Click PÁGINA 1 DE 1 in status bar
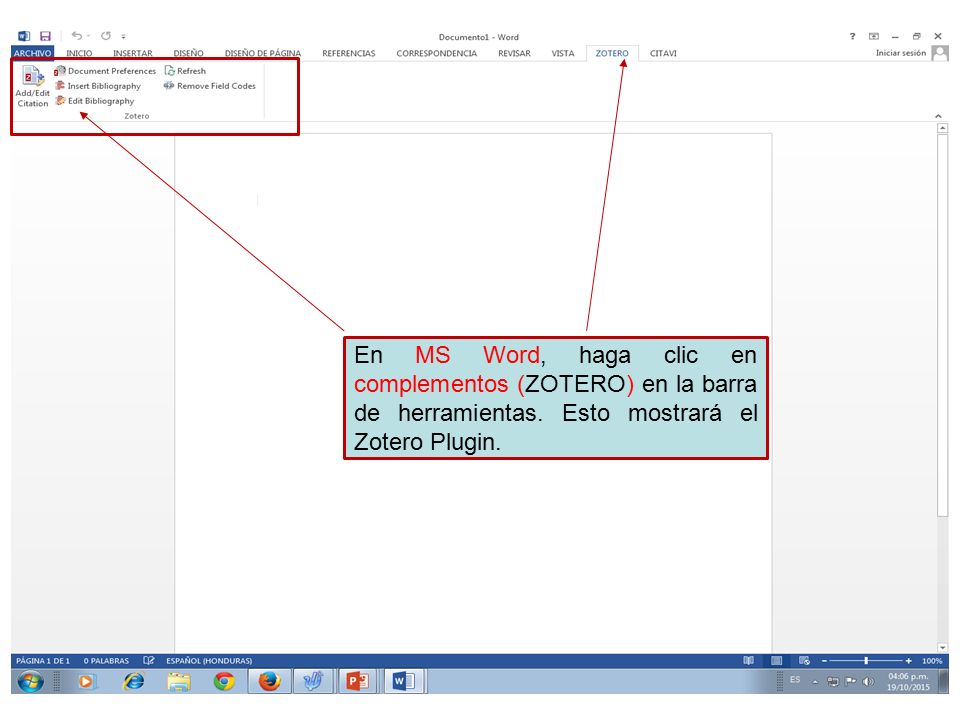 coord(43,661)
